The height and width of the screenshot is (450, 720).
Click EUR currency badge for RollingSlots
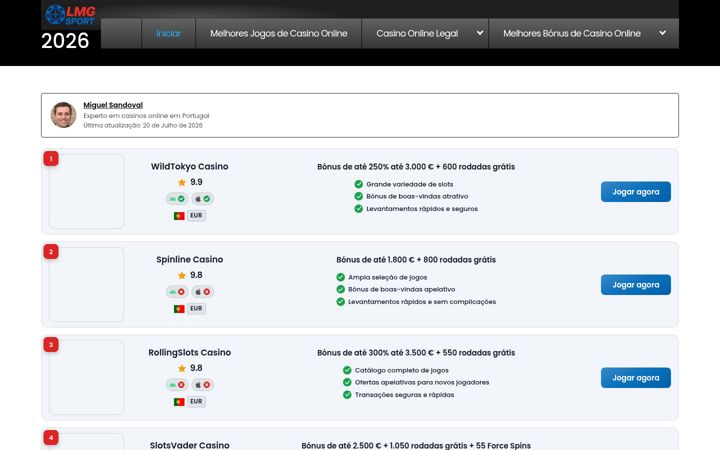[x=196, y=401]
